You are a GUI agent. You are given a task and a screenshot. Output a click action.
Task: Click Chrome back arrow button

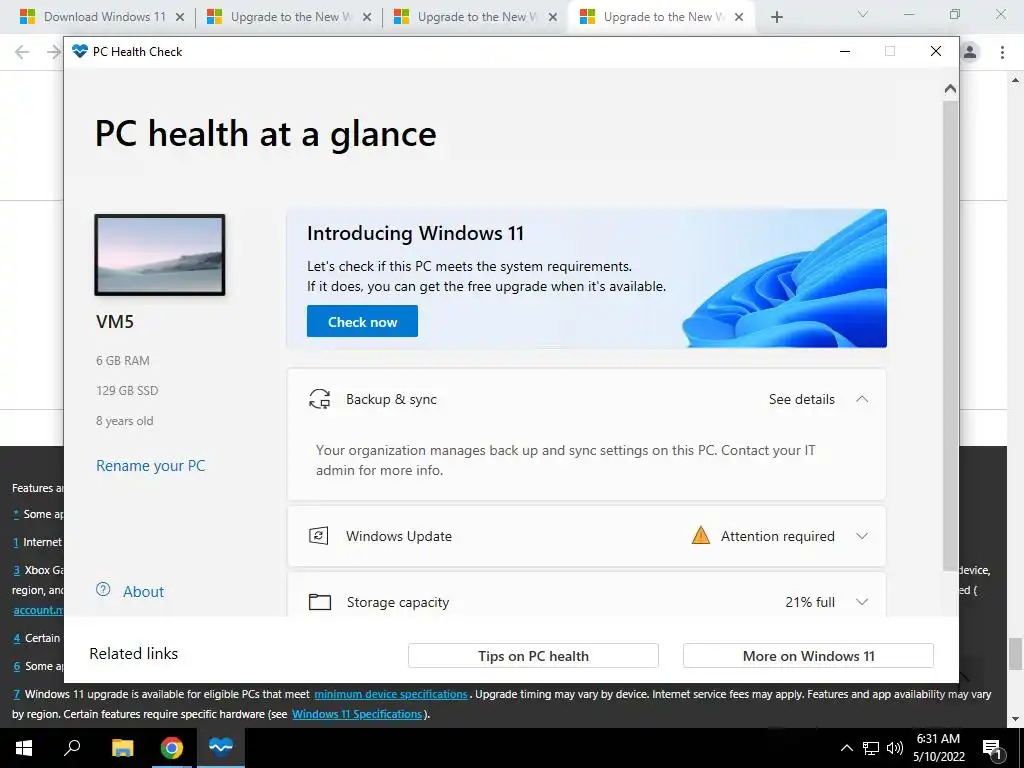point(22,52)
